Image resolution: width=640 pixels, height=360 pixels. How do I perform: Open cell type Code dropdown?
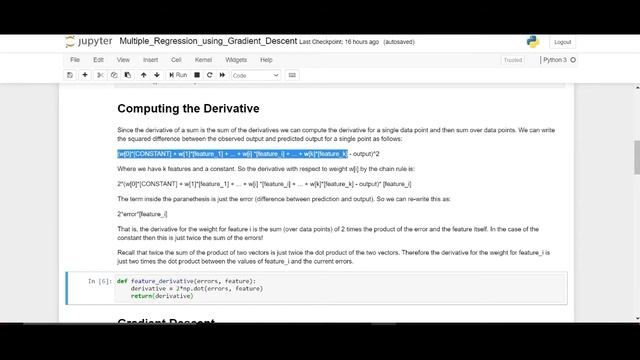256,76
